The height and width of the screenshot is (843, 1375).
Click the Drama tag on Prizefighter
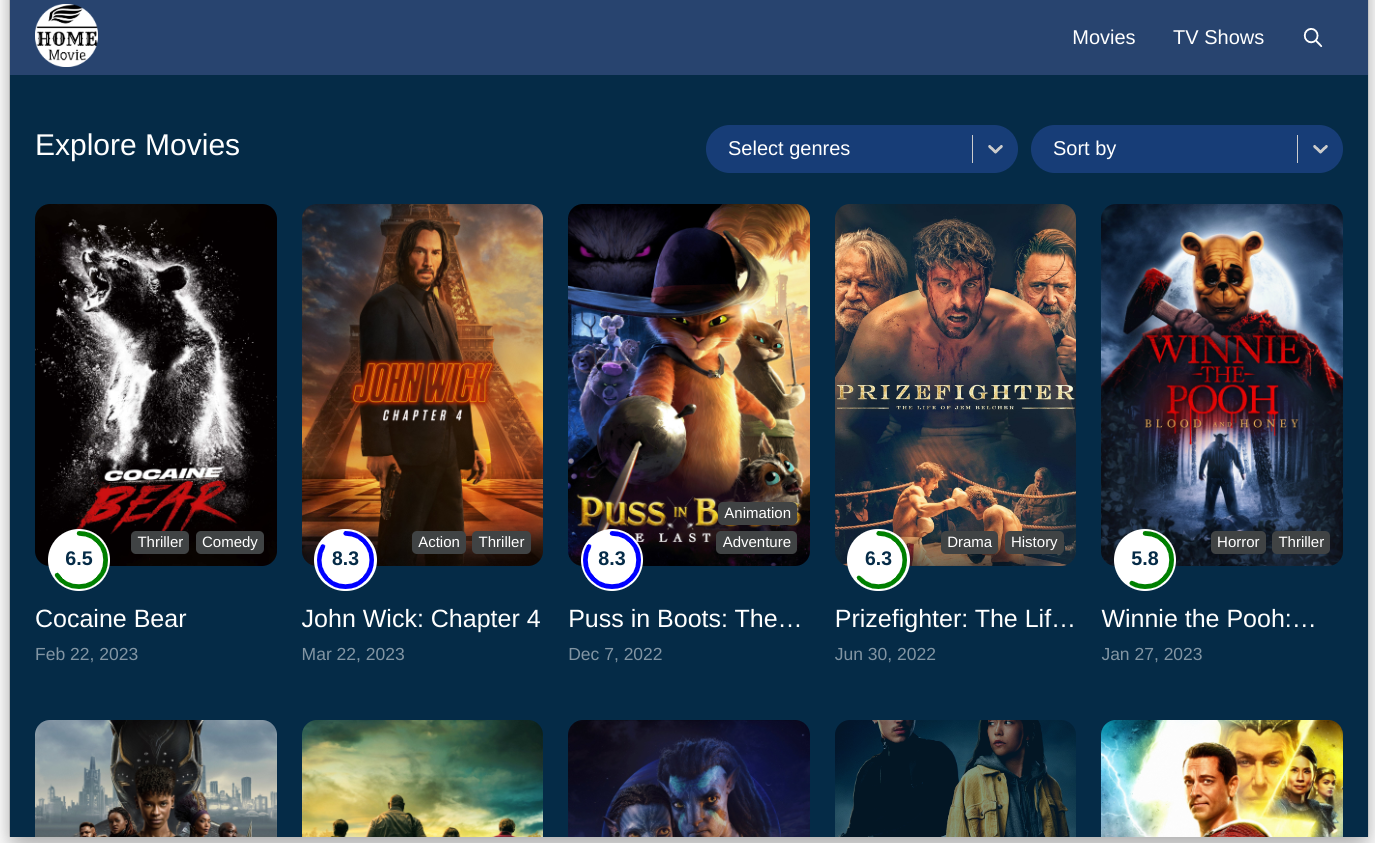[x=969, y=542]
